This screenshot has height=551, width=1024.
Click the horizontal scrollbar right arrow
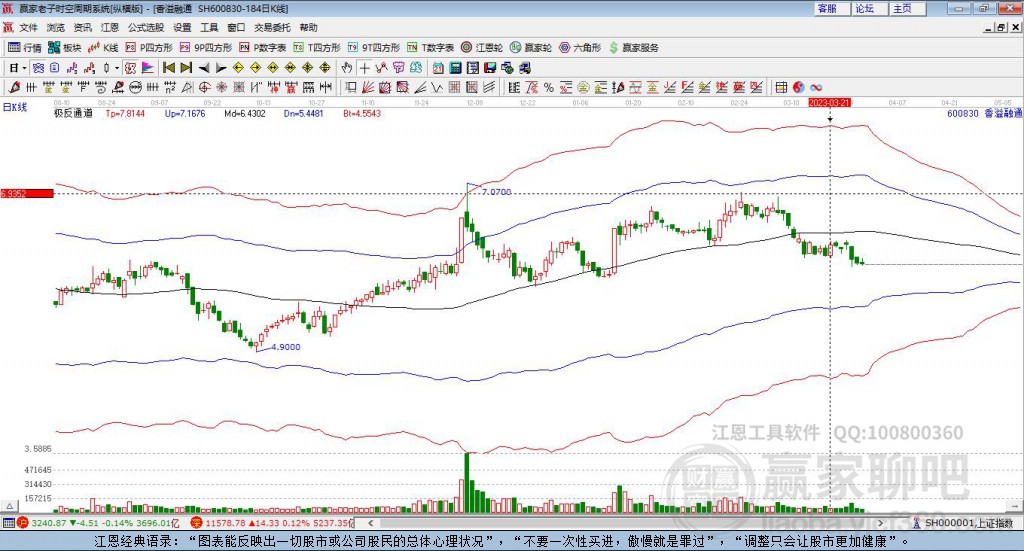[880, 523]
